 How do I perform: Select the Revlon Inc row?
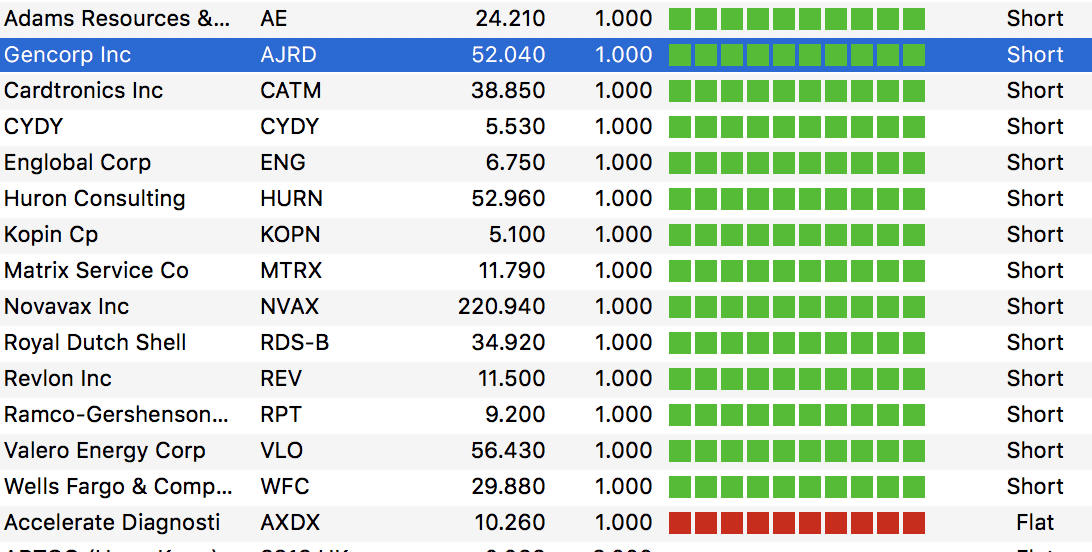coord(546,379)
